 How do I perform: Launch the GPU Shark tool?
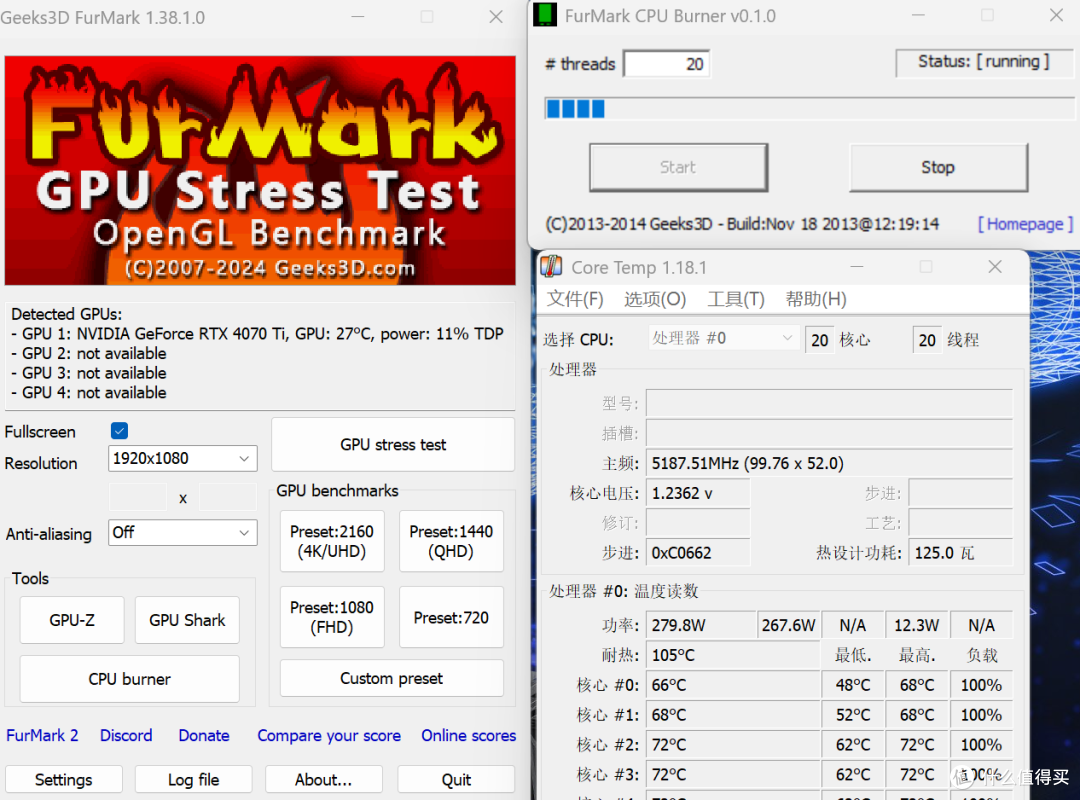[187, 620]
